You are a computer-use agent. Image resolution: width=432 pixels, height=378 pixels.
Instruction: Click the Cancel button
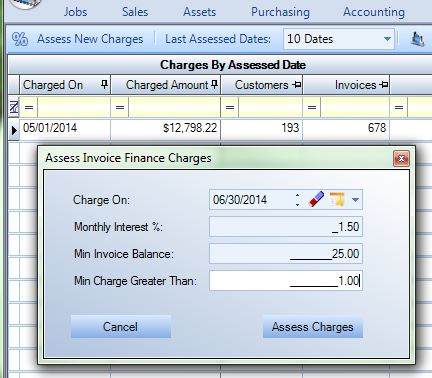121,327
